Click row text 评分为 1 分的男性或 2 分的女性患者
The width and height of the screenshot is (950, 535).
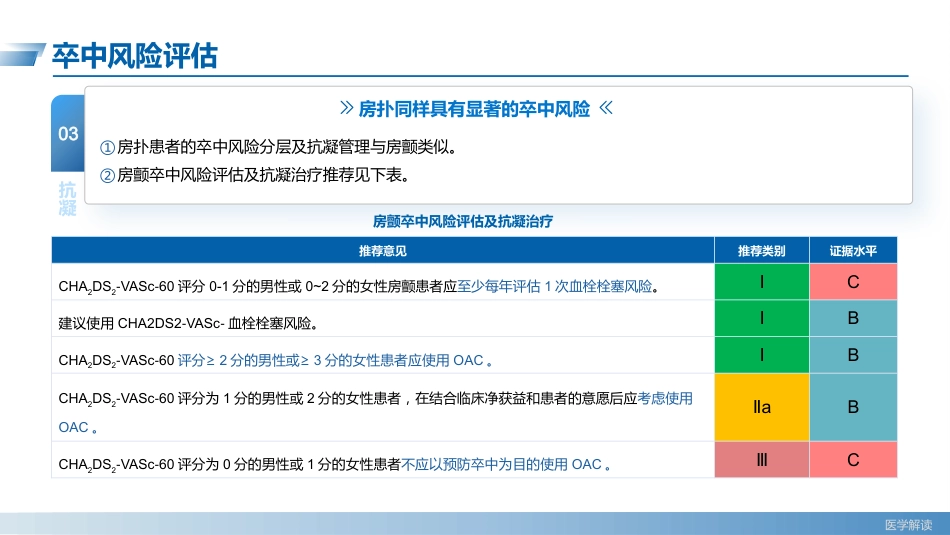click(x=289, y=398)
